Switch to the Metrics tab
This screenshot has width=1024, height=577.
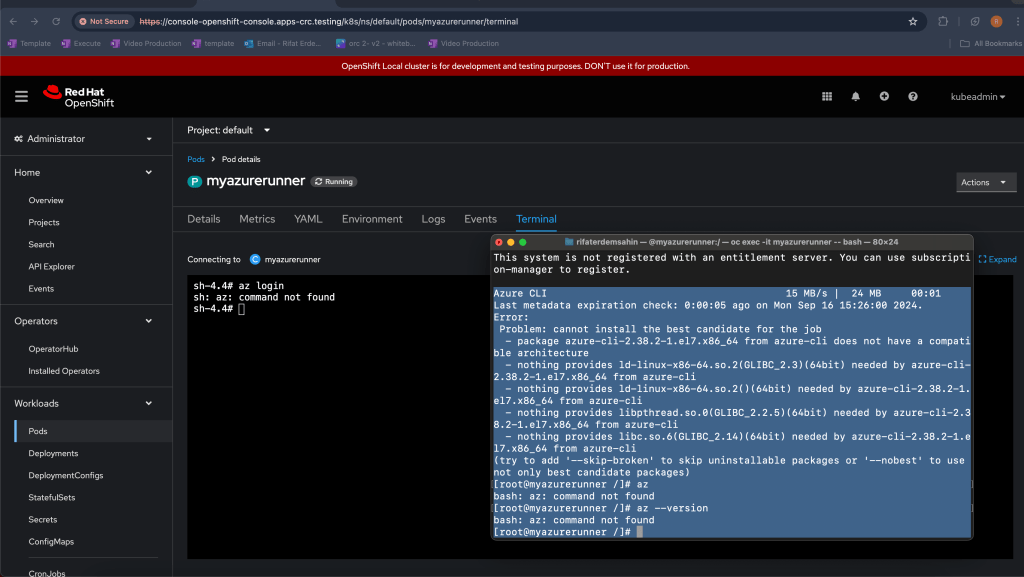click(x=257, y=219)
